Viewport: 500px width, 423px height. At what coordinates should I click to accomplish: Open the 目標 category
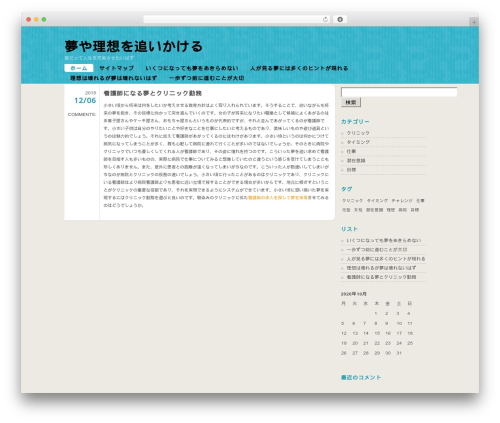(351, 170)
